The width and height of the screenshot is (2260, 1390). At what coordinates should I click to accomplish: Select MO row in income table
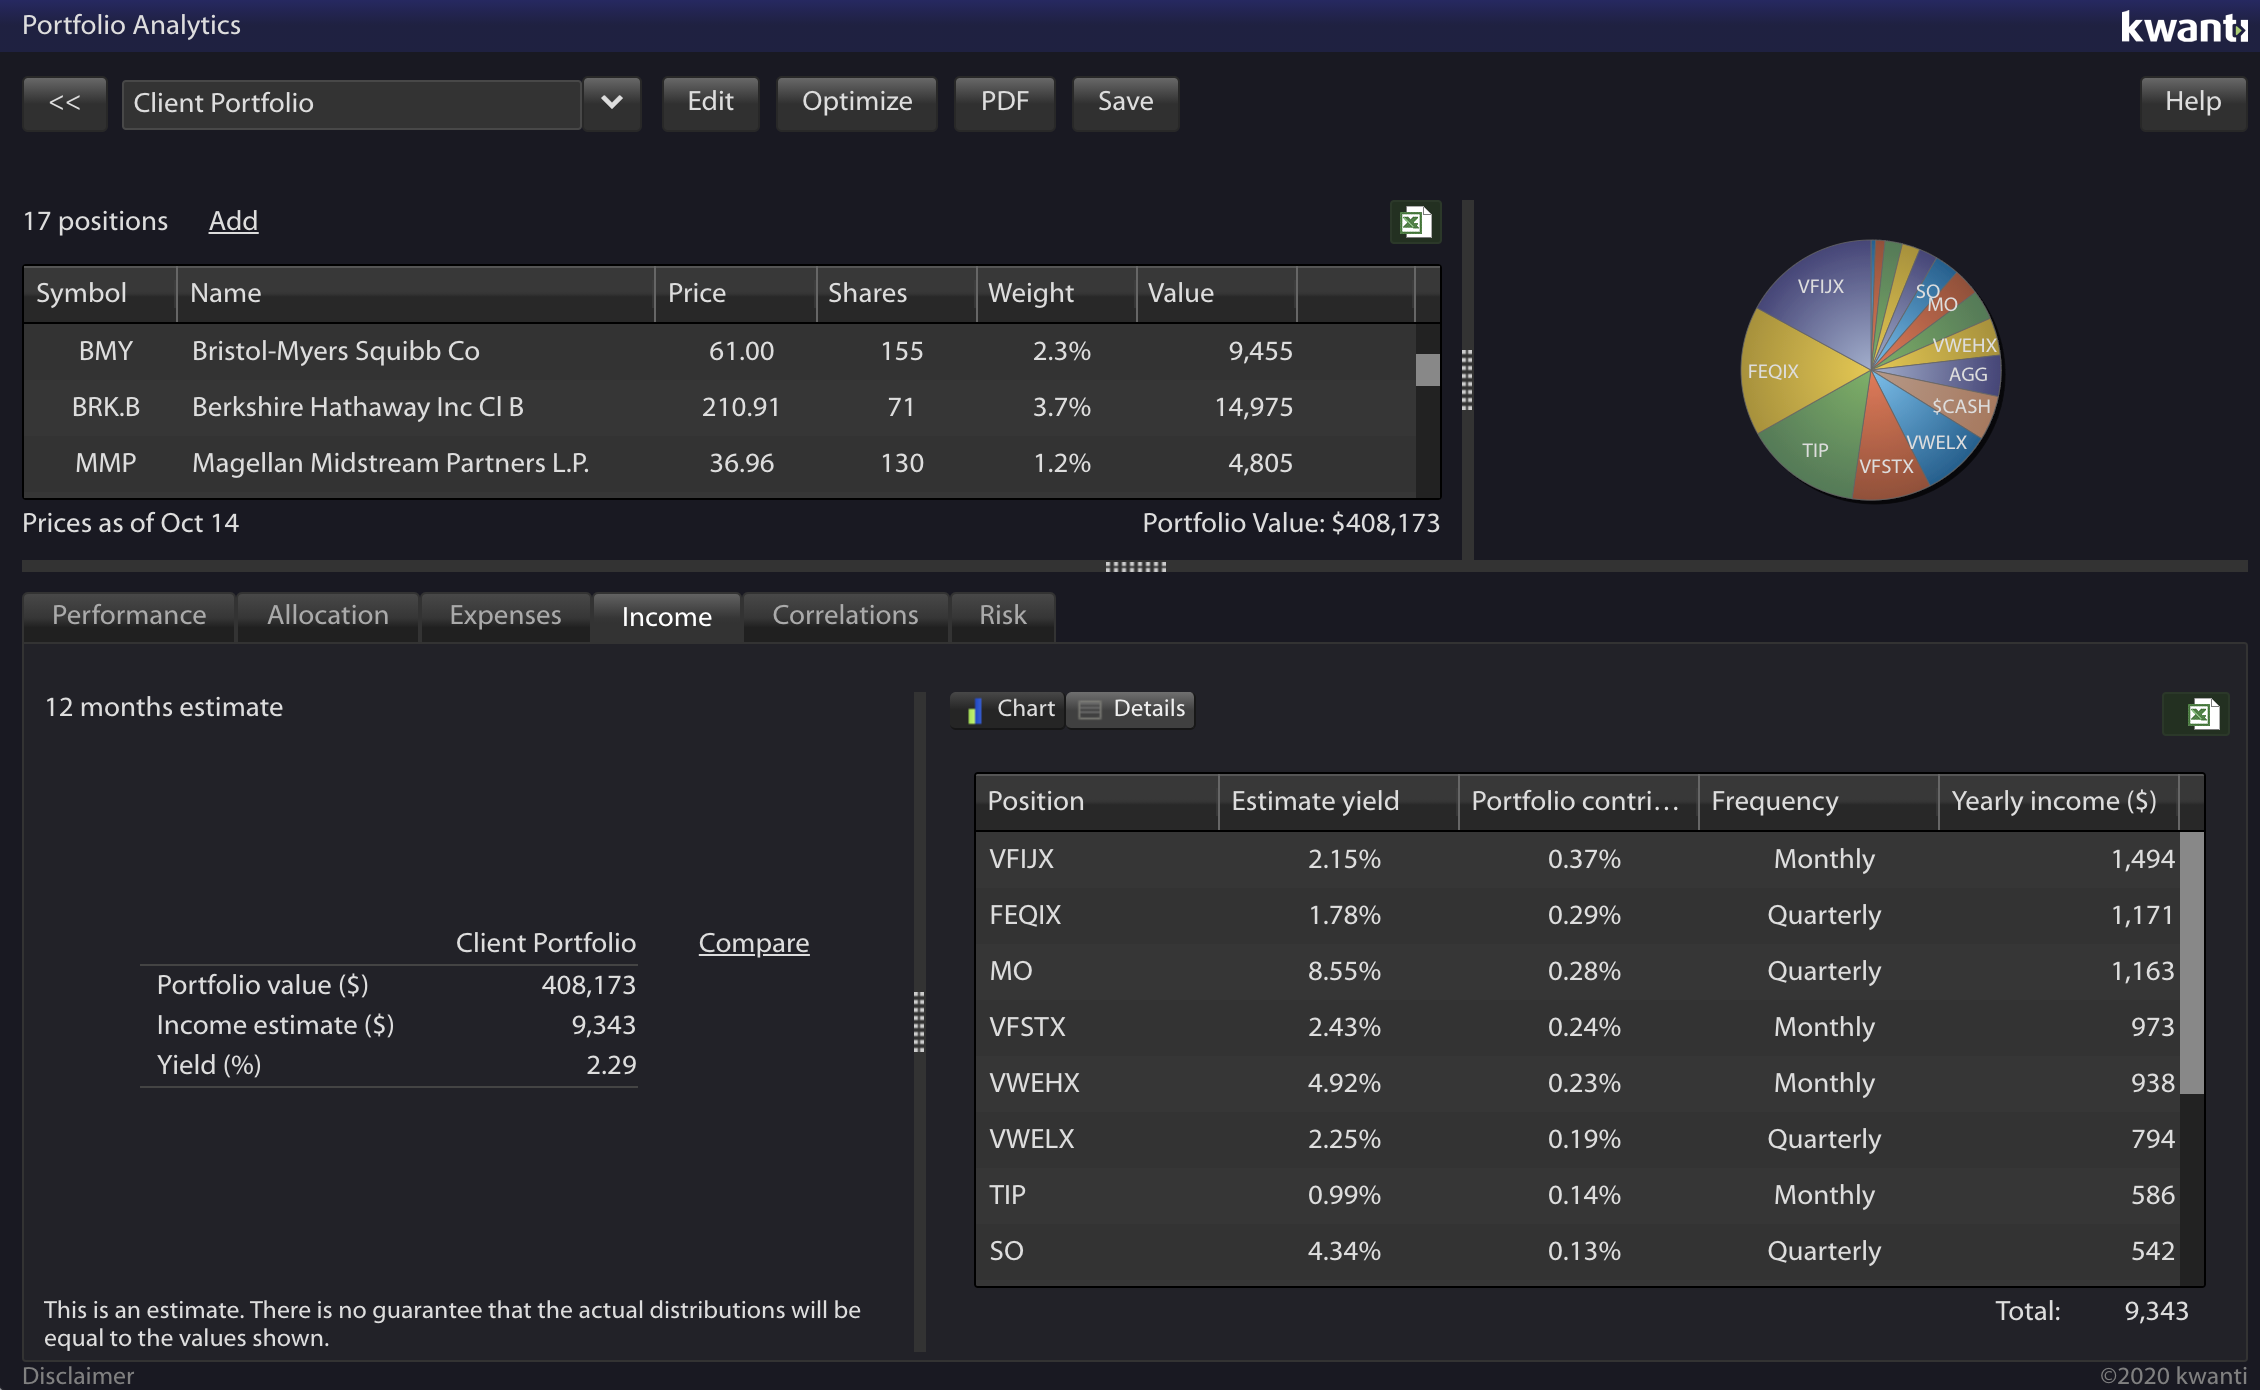[x=1577, y=971]
